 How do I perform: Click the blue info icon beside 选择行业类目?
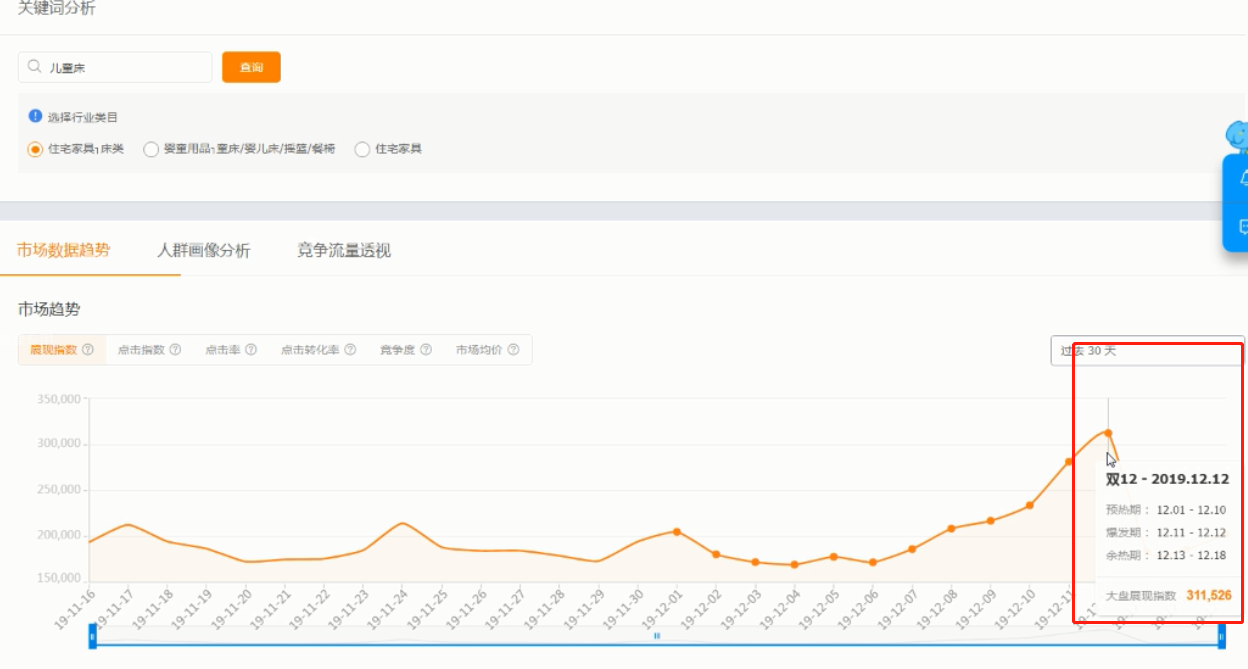[x=36, y=116]
